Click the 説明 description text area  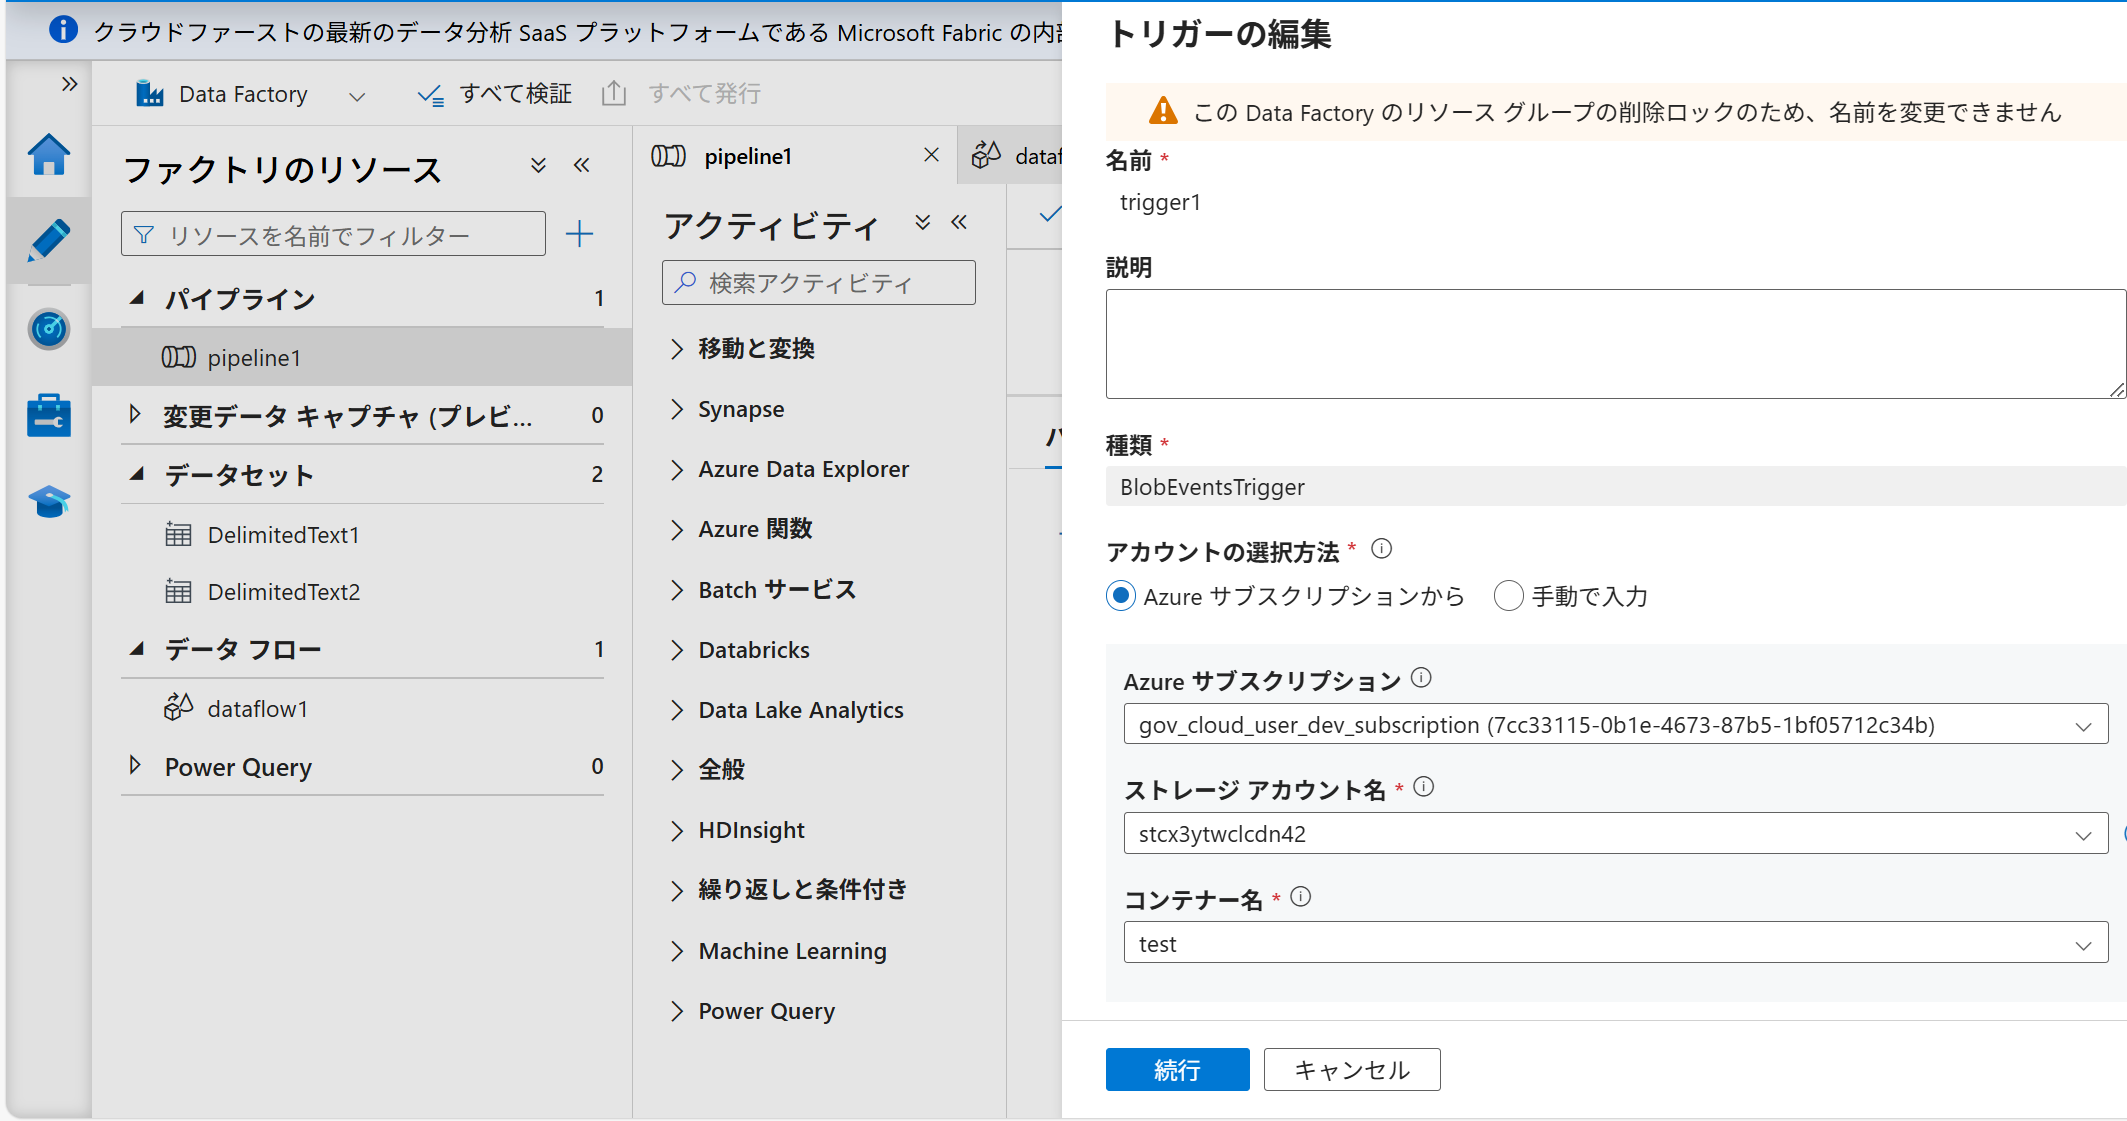[x=1614, y=343]
